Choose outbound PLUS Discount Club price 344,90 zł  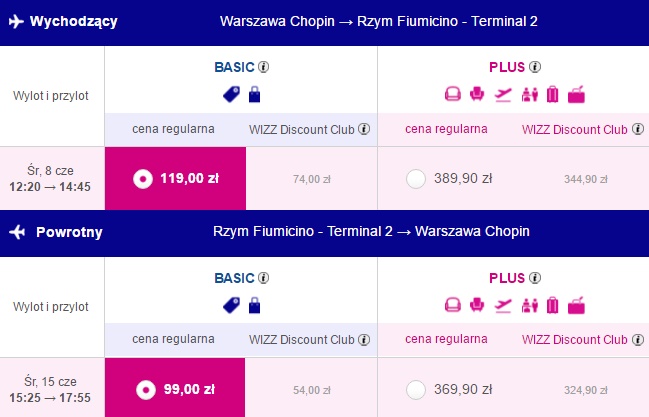tap(586, 179)
